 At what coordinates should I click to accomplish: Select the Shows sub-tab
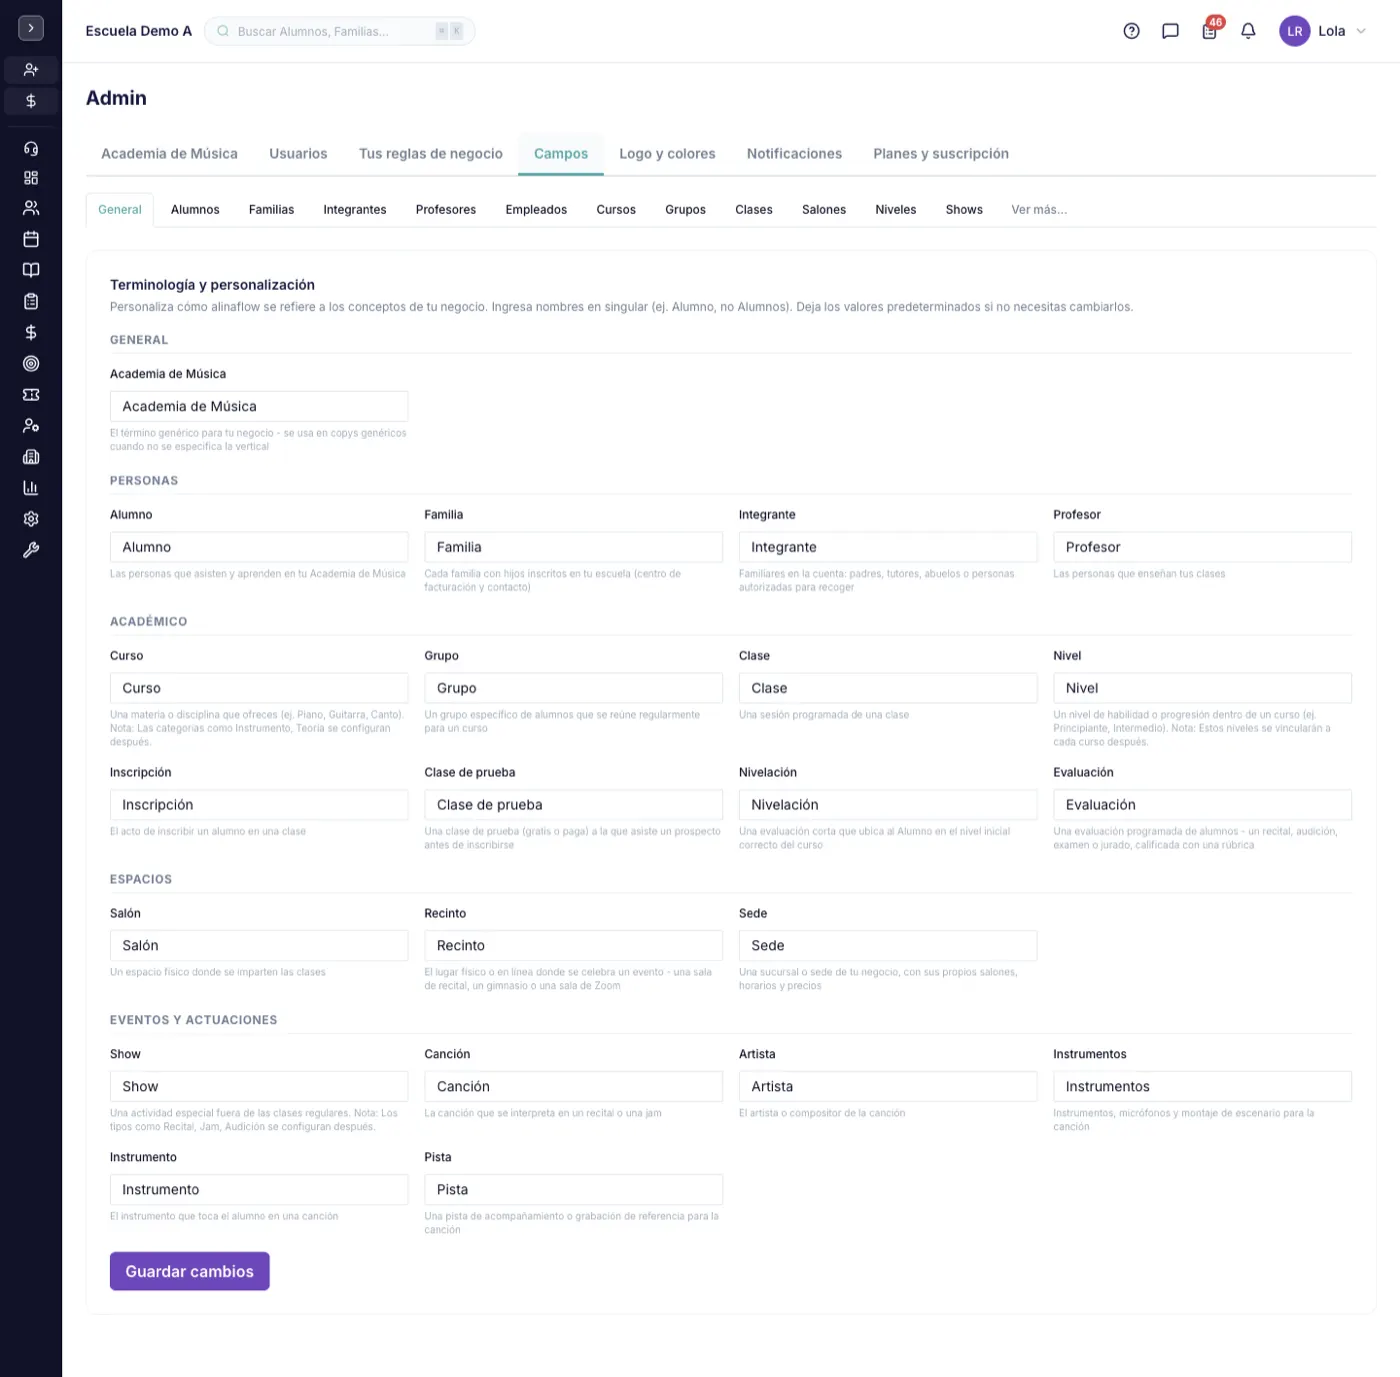tap(964, 210)
